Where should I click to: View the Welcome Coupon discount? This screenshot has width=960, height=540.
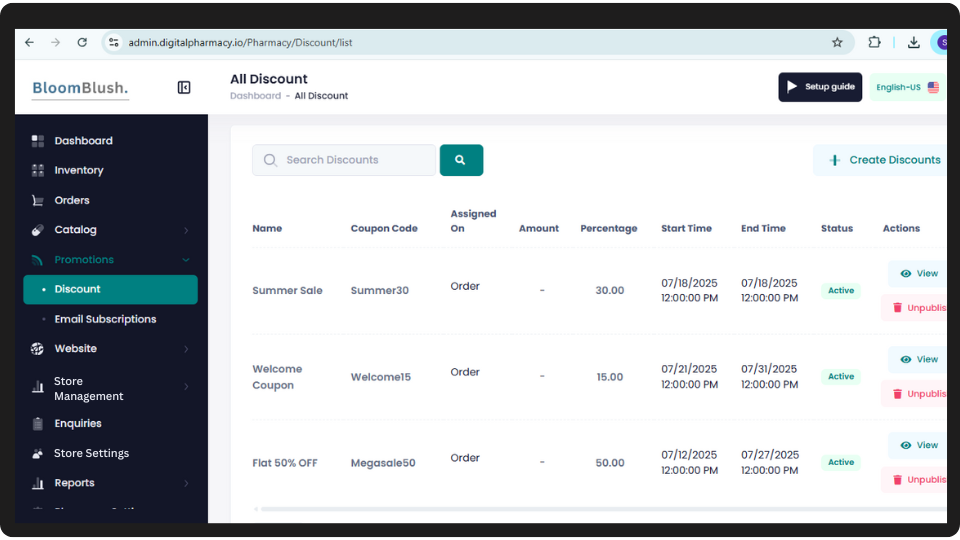918,359
